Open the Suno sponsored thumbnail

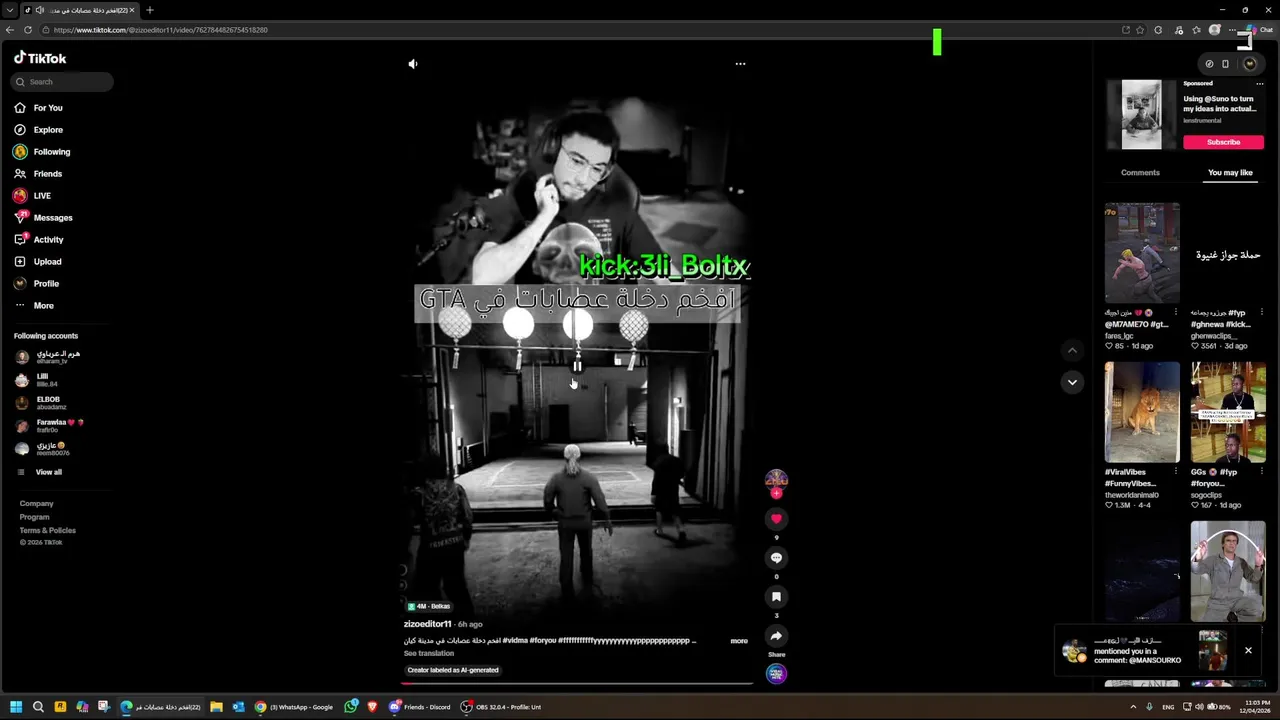pyautogui.click(x=1141, y=115)
